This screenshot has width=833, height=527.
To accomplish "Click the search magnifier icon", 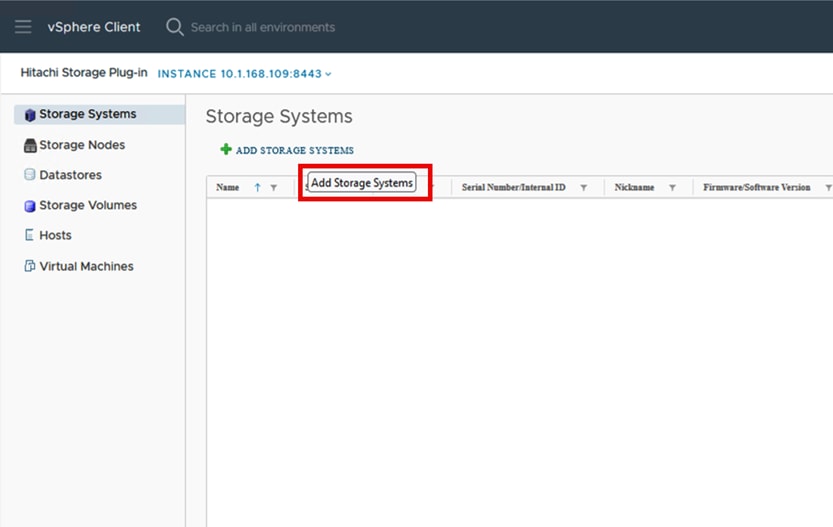I will 174,27.
